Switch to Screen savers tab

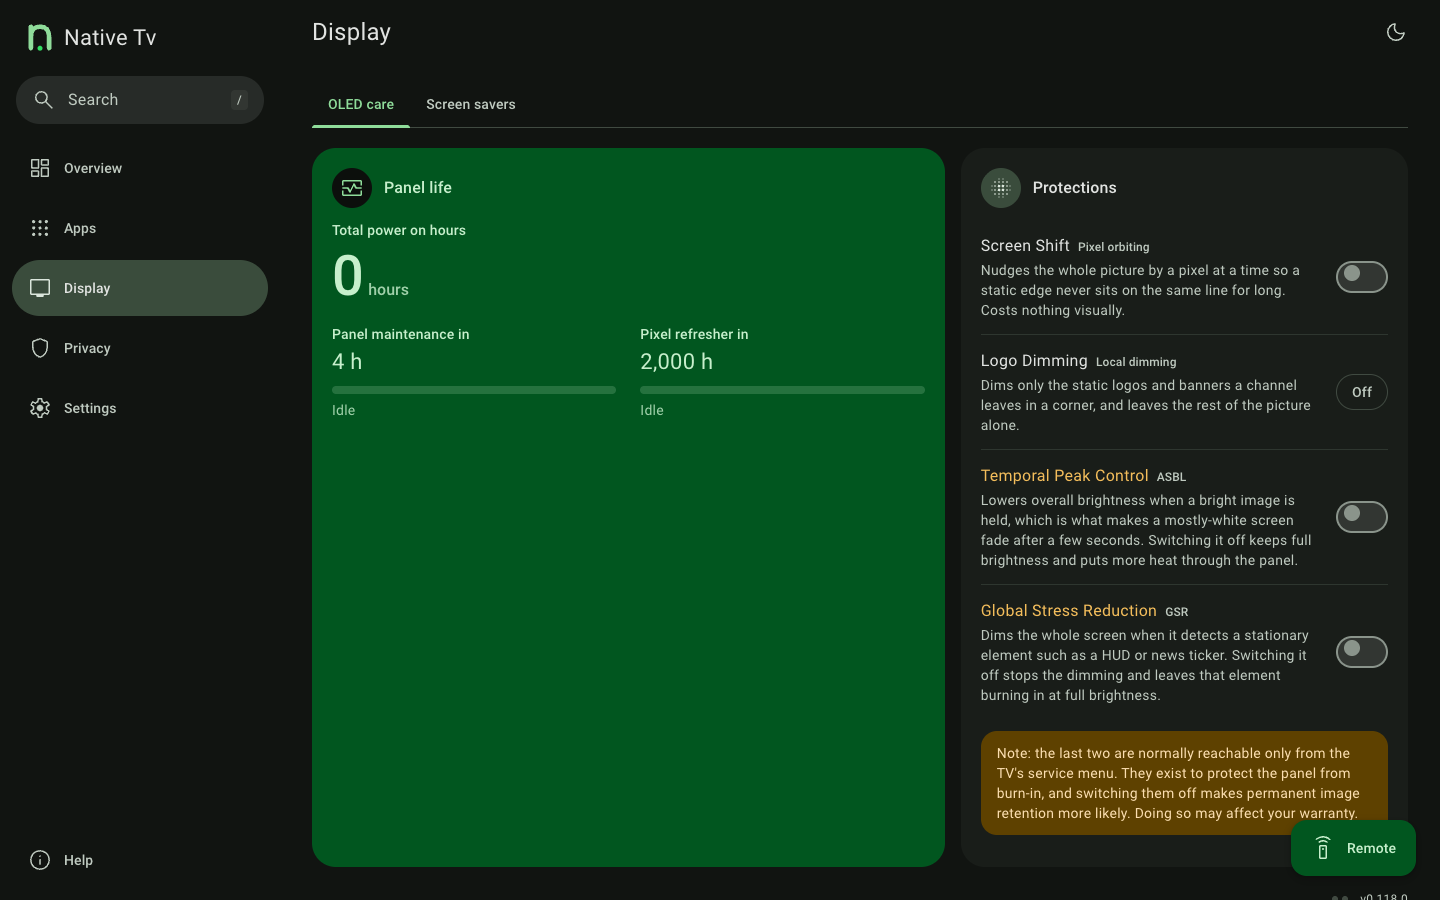click(x=471, y=104)
